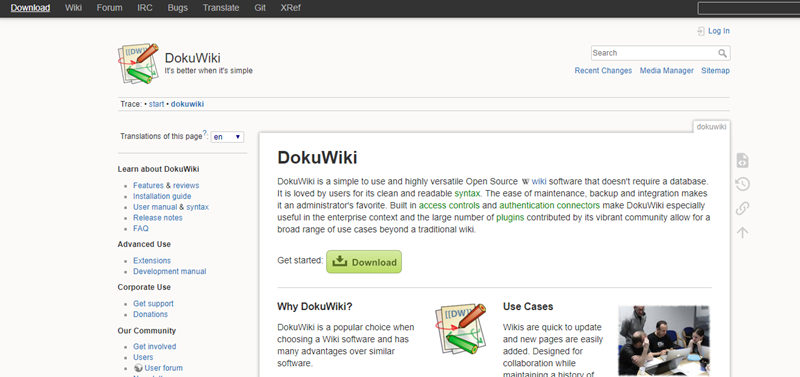Open the Extensions sidebar link
Image resolution: width=800 pixels, height=377 pixels.
(152, 261)
